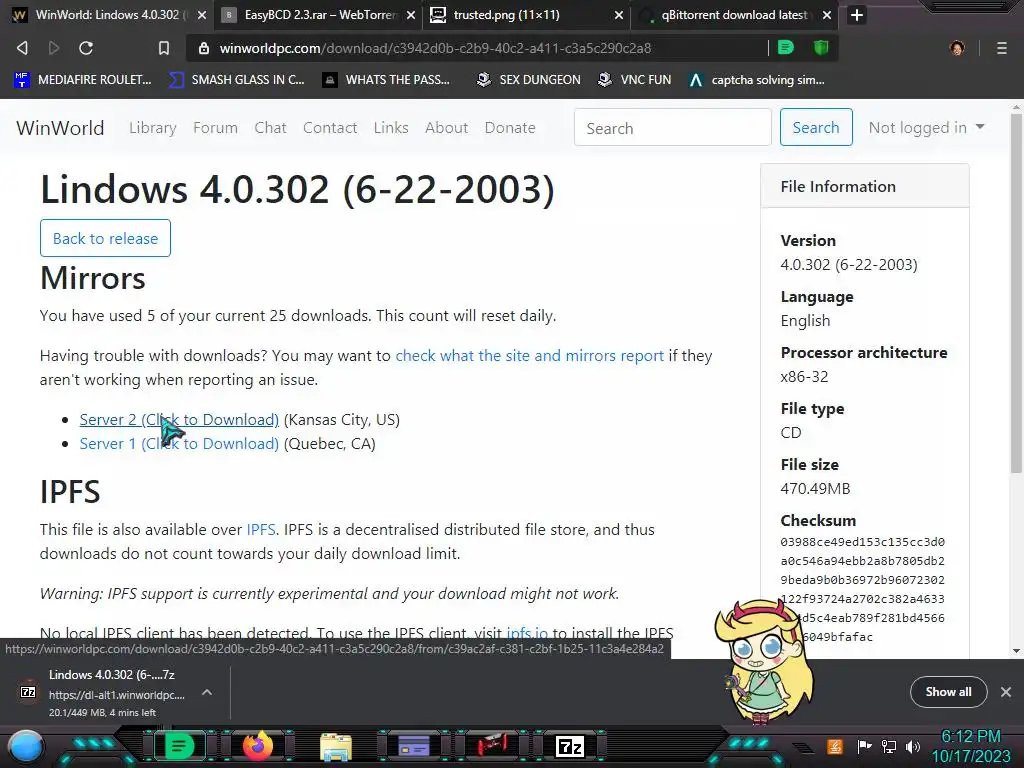
Task: Click the volume speaker tray icon
Action: tap(913, 746)
